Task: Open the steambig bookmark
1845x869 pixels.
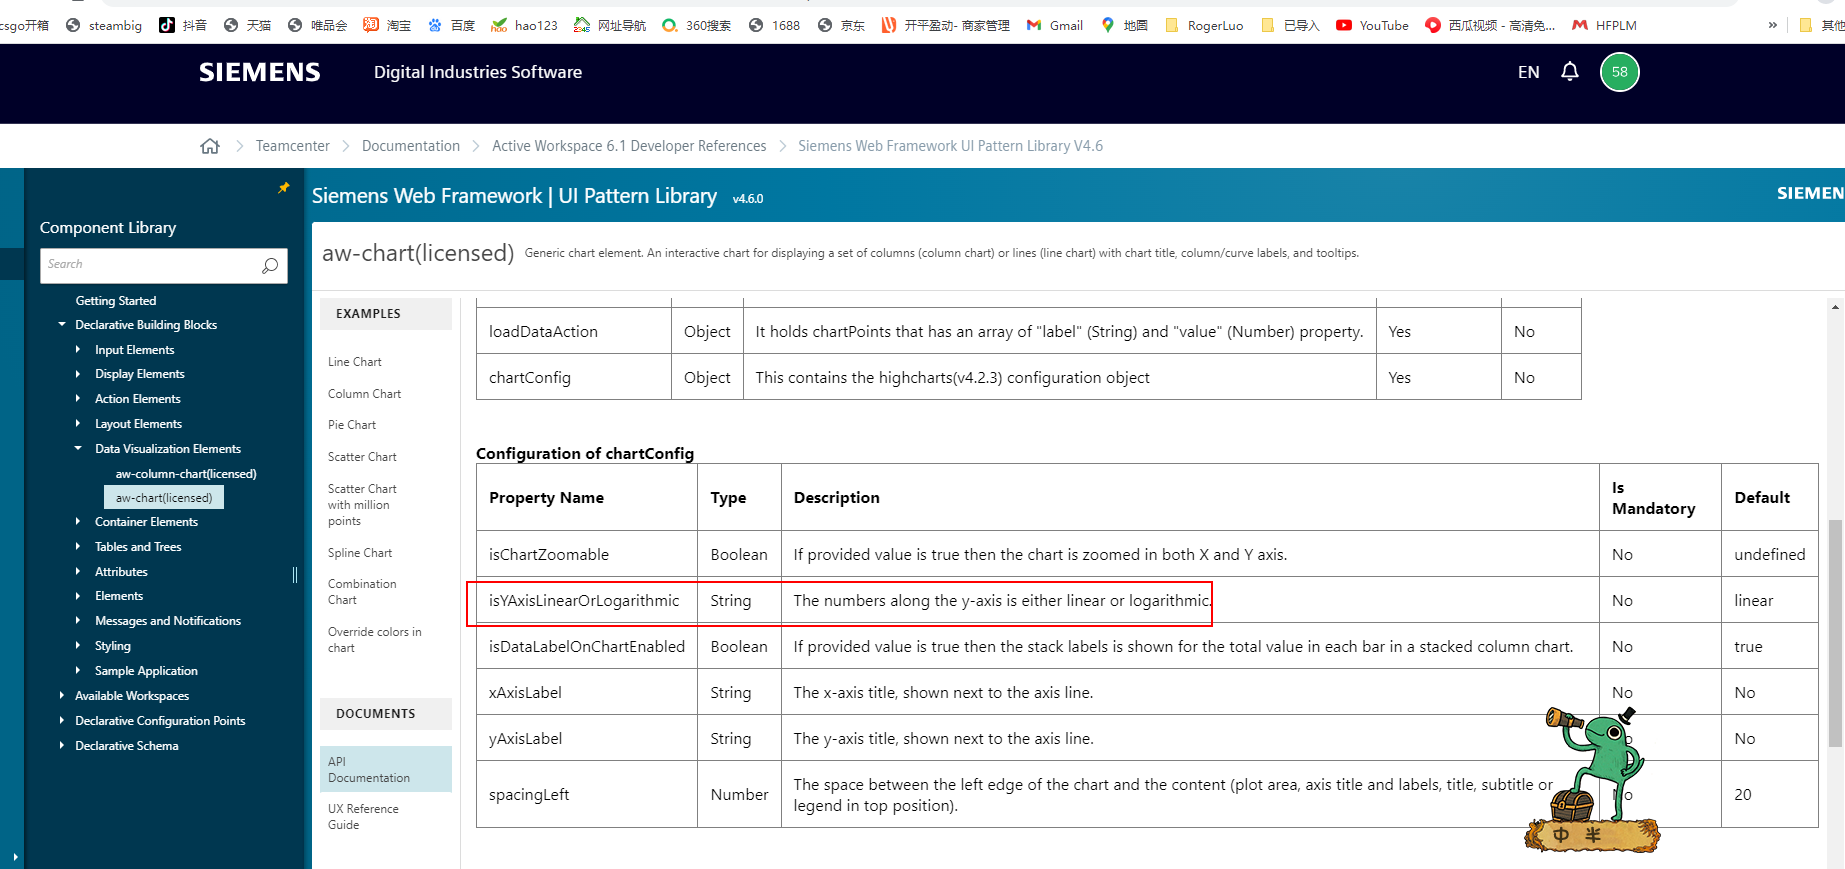Action: [x=104, y=25]
